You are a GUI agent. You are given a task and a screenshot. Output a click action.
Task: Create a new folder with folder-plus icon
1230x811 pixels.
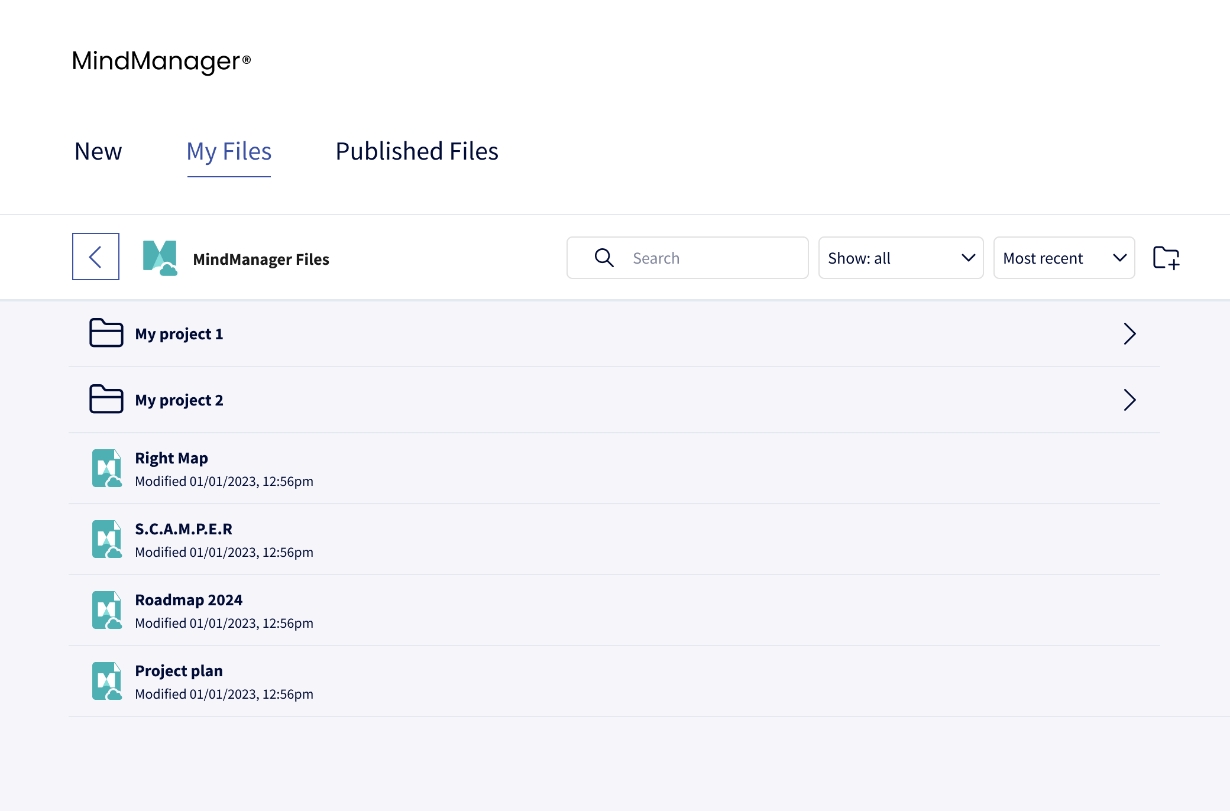1166,258
